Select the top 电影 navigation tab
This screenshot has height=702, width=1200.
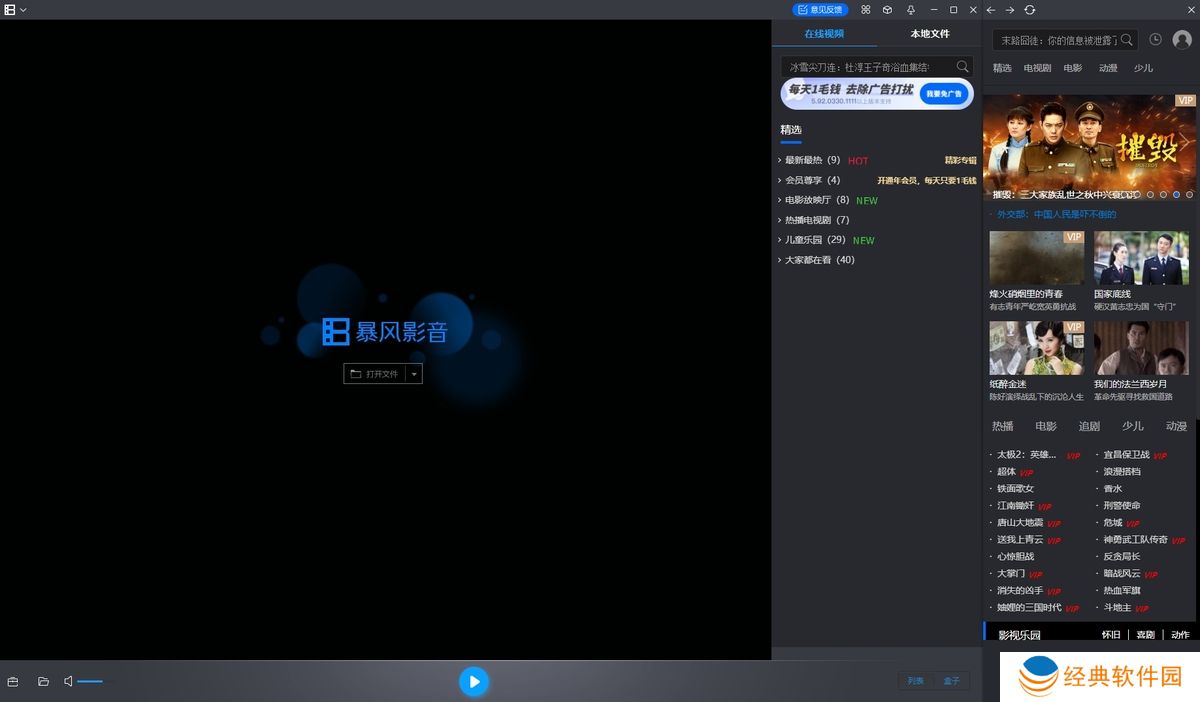point(1073,68)
